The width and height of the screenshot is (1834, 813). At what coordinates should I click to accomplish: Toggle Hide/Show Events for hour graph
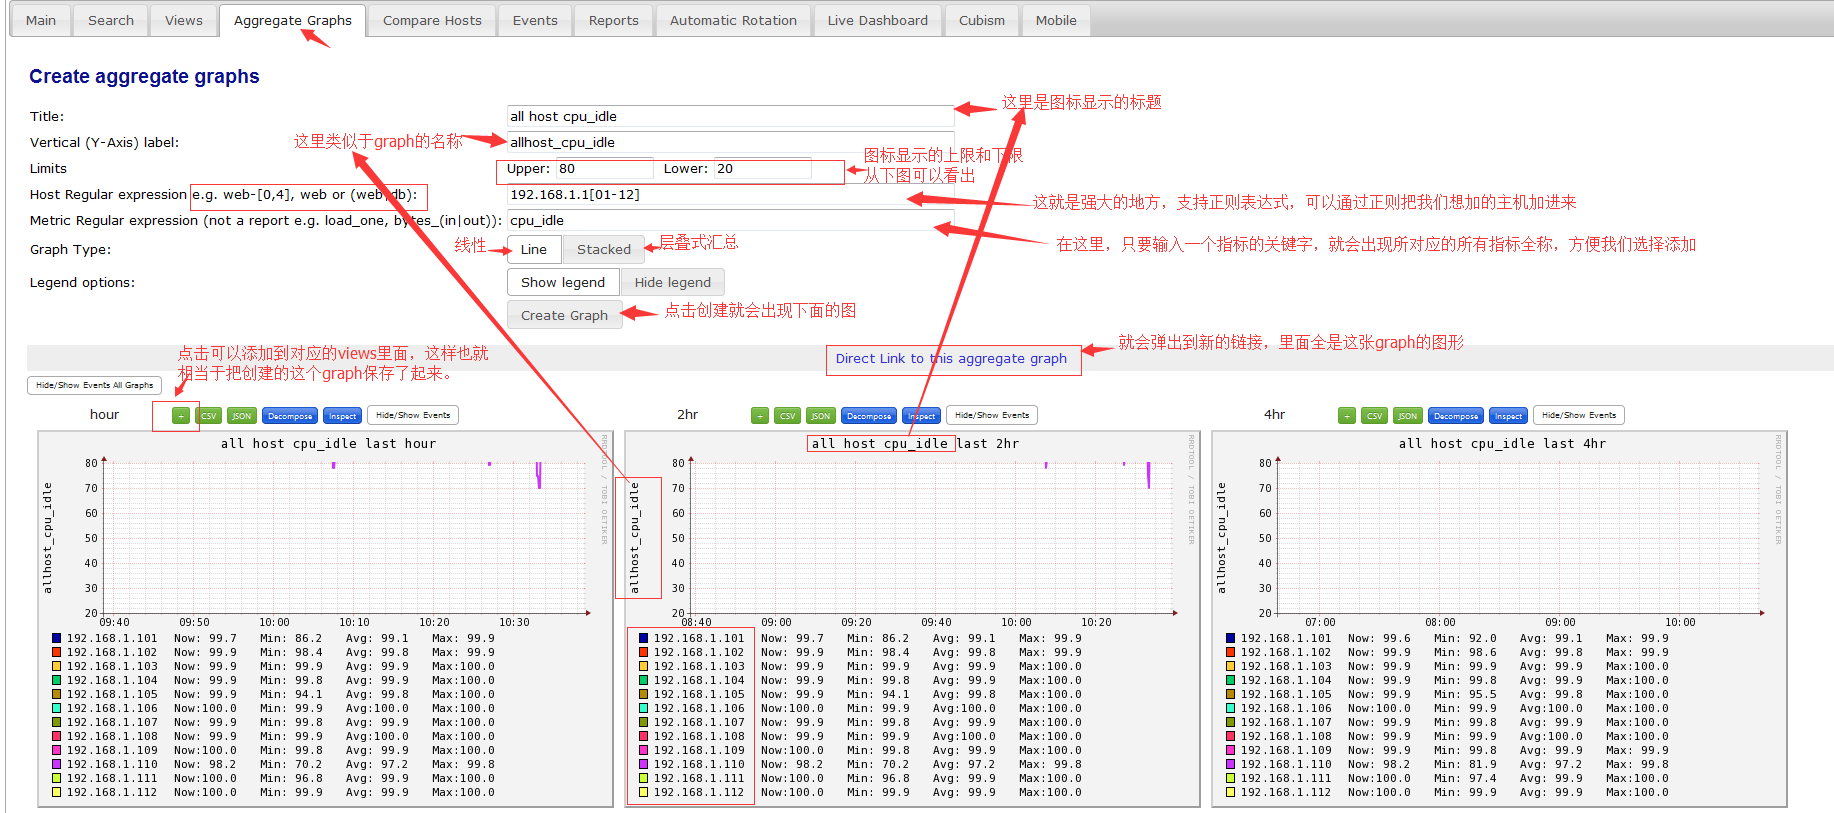(413, 415)
